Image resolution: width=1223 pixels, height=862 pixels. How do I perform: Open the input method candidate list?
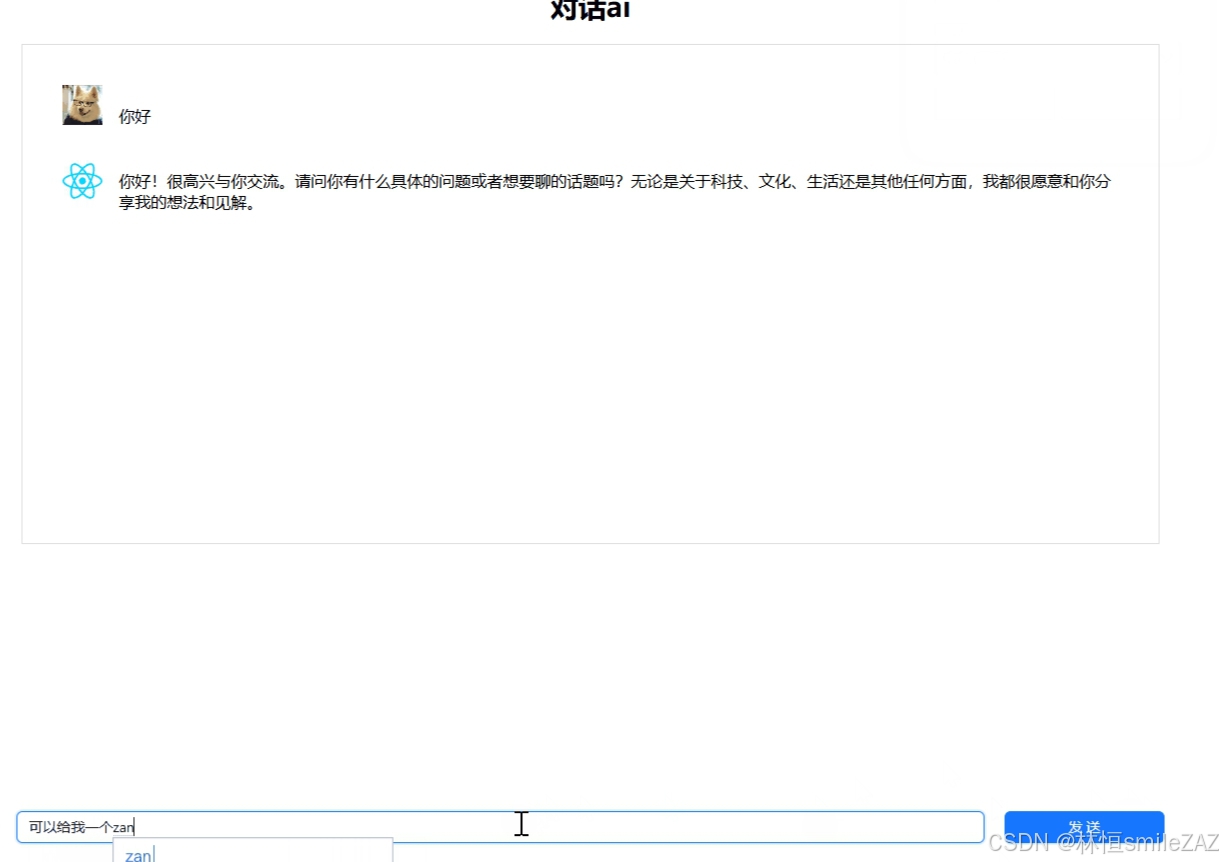click(x=255, y=854)
